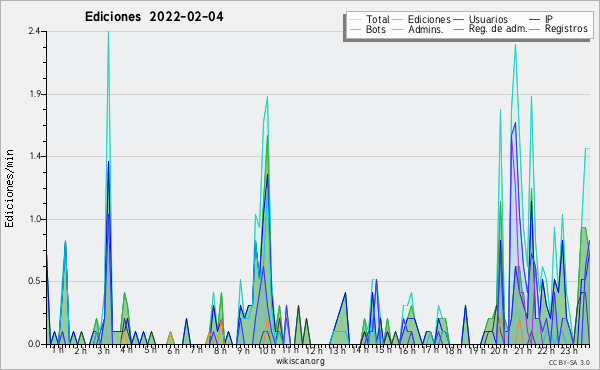Click the 'Admins.' legend entry

coord(426,29)
